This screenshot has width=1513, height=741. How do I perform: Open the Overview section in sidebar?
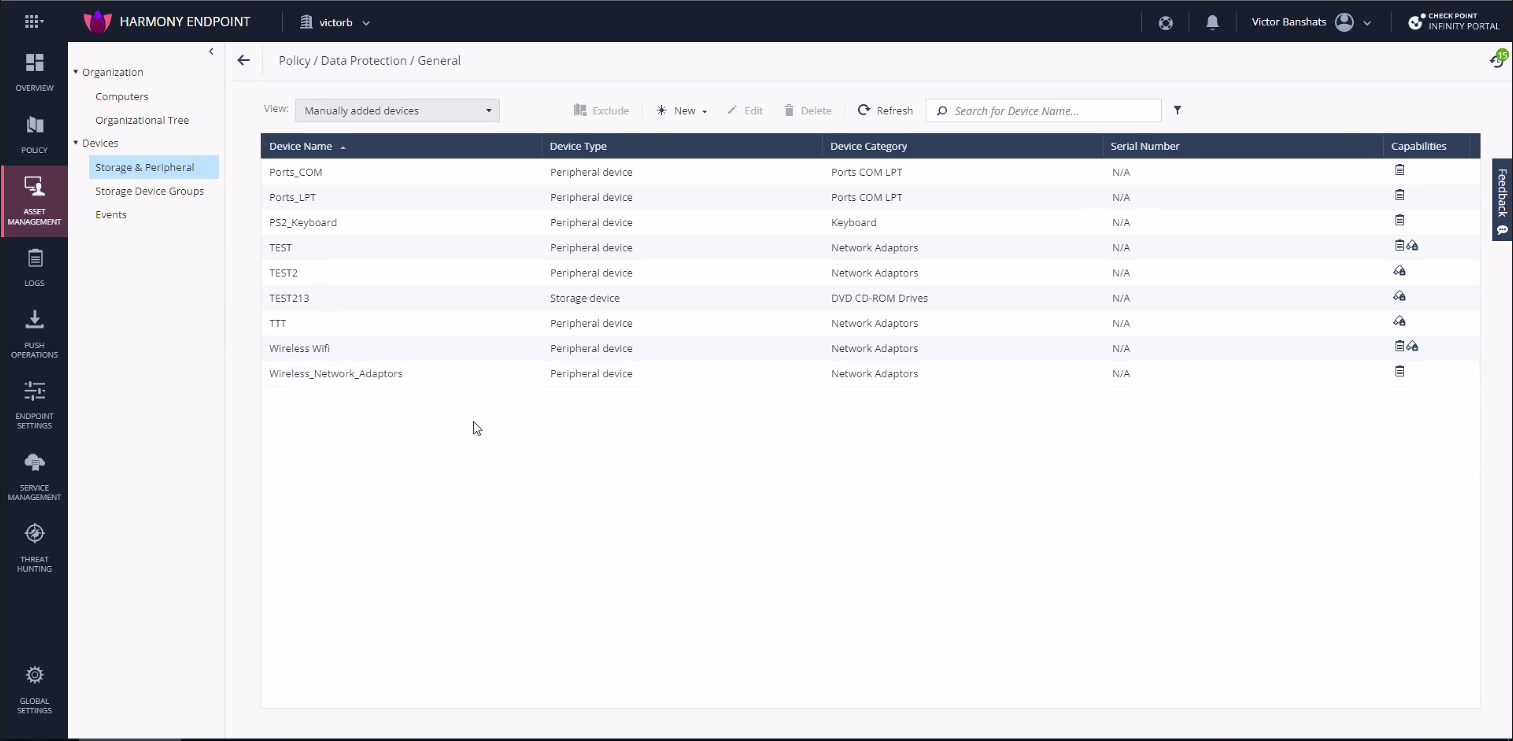pos(34,72)
